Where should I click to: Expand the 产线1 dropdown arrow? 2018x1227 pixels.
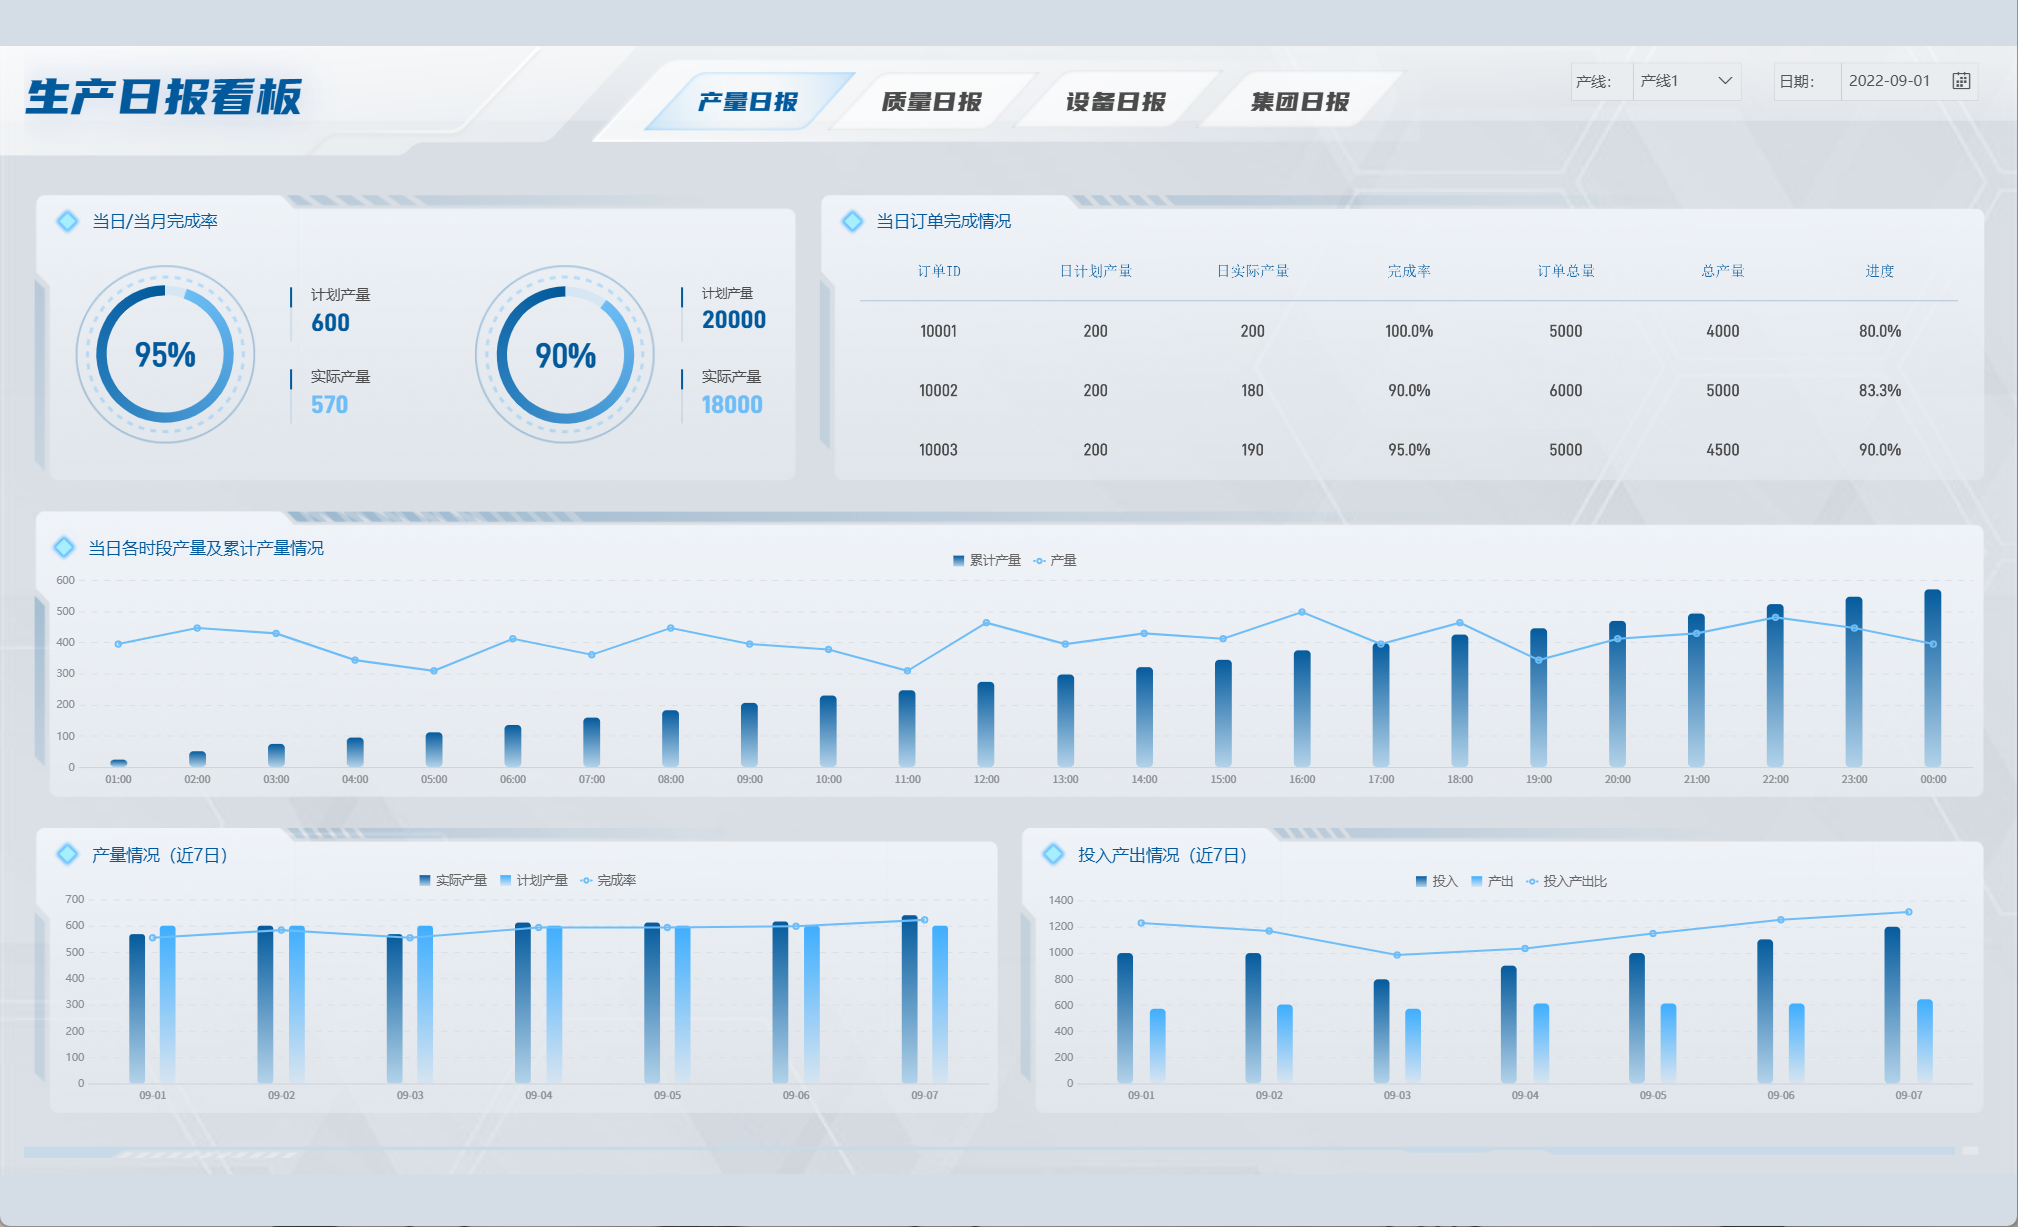click(1725, 81)
